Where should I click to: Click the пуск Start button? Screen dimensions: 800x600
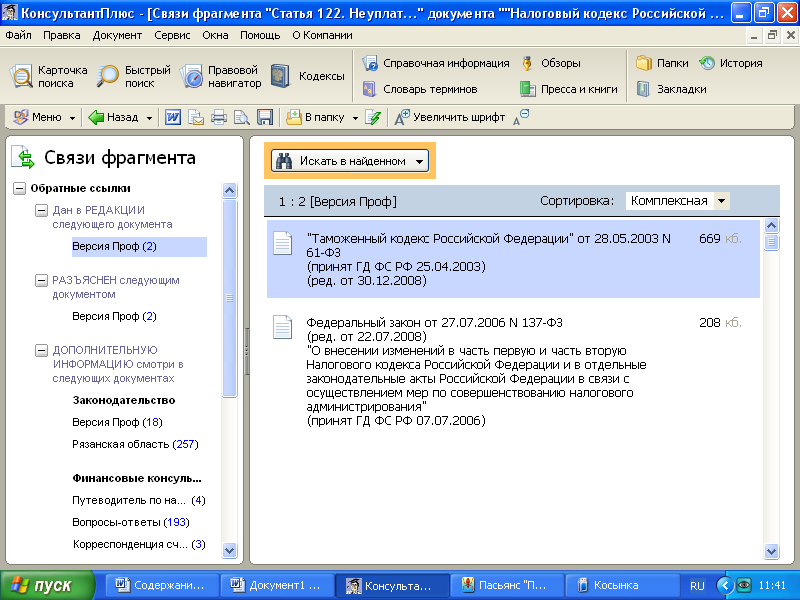[x=47, y=585]
